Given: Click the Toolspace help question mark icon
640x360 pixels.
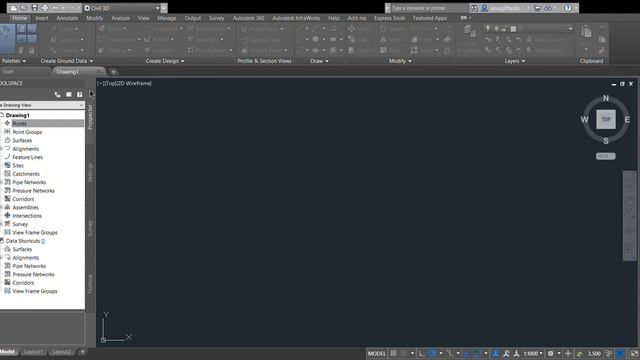Looking at the screenshot, I should coord(80,94).
